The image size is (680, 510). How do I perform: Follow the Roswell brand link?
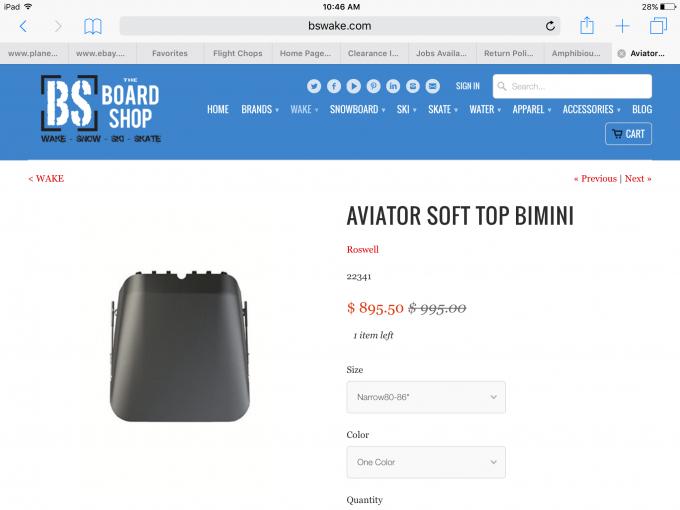363,249
